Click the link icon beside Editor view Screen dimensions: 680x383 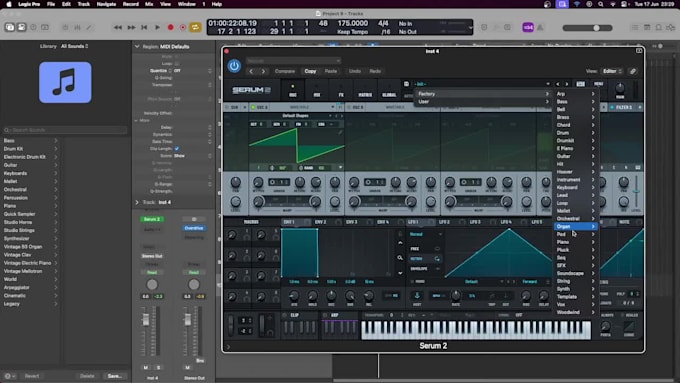pos(633,71)
